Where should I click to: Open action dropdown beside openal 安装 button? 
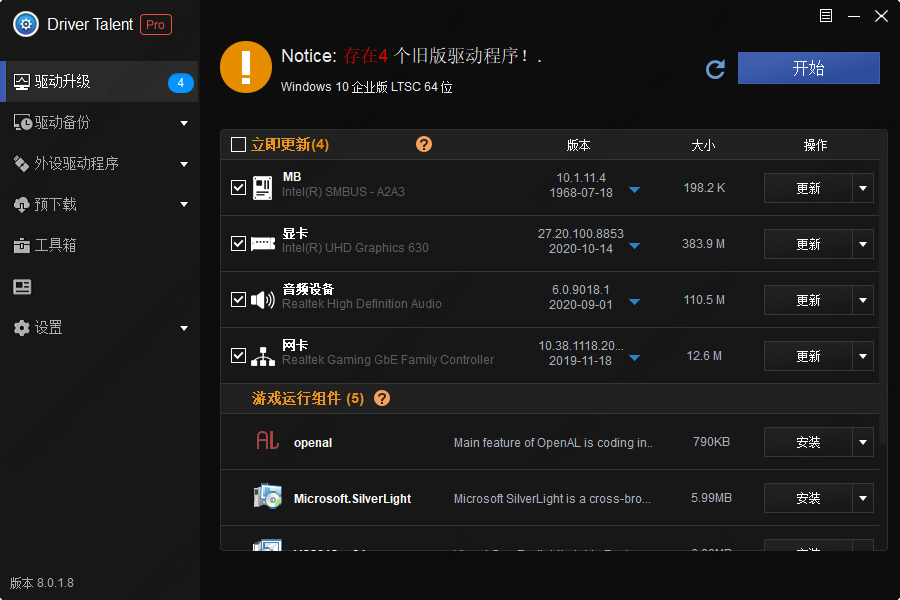tap(863, 442)
